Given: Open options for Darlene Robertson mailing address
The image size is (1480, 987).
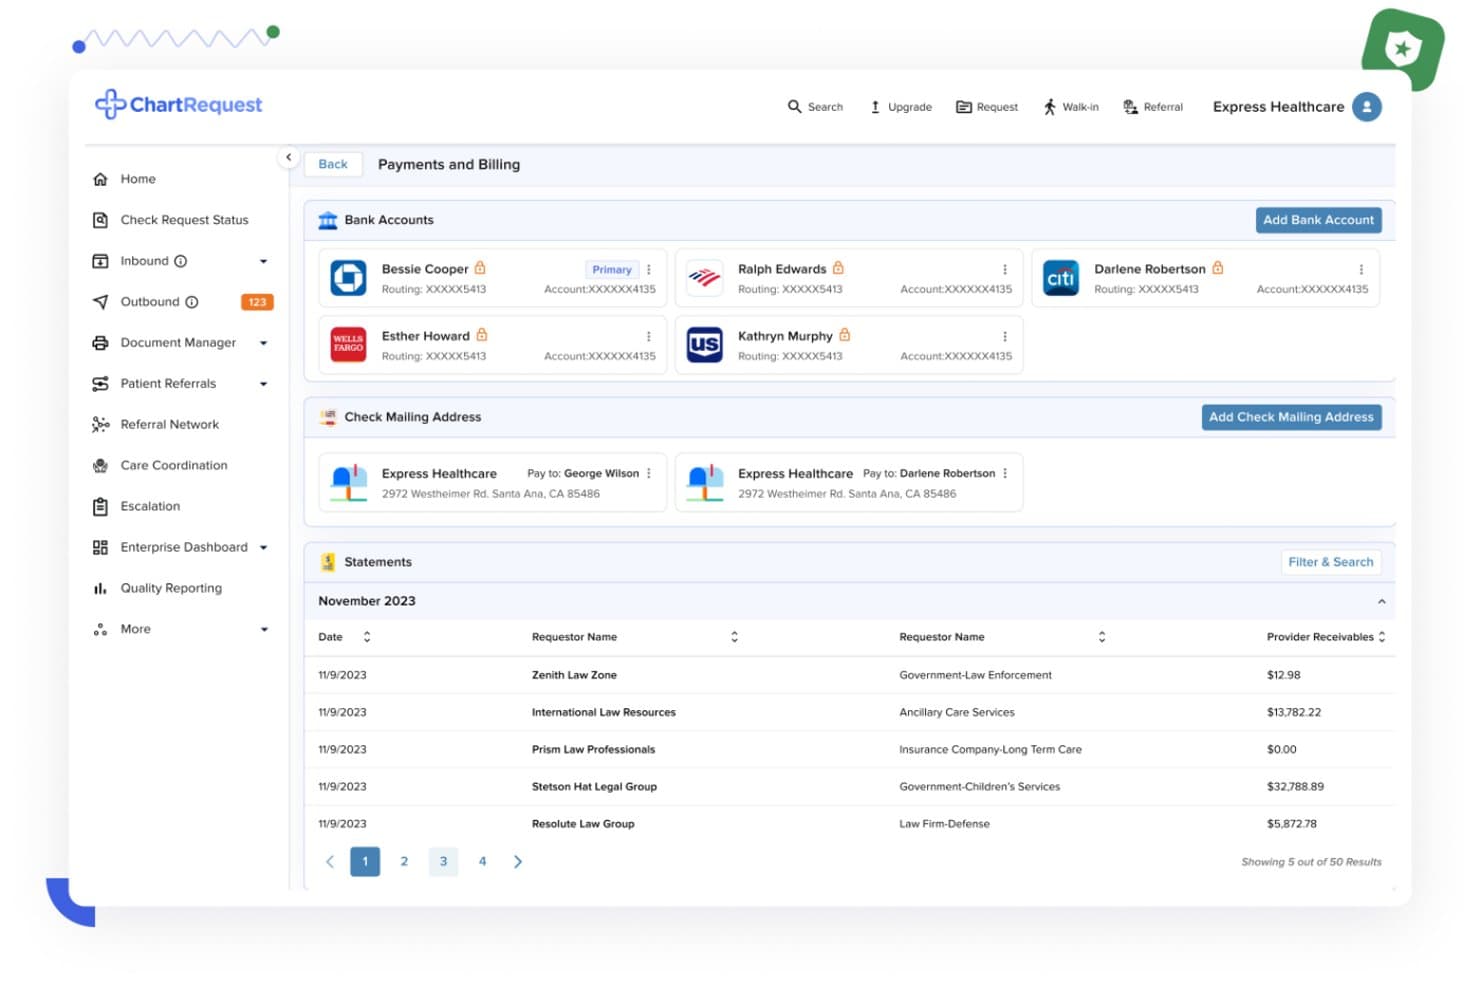Looking at the screenshot, I should (x=1005, y=474).
